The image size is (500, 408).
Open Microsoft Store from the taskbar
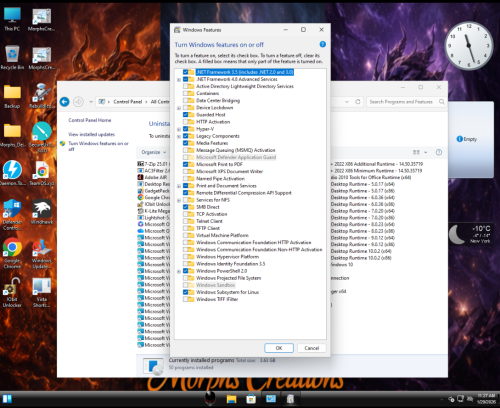[251, 399]
